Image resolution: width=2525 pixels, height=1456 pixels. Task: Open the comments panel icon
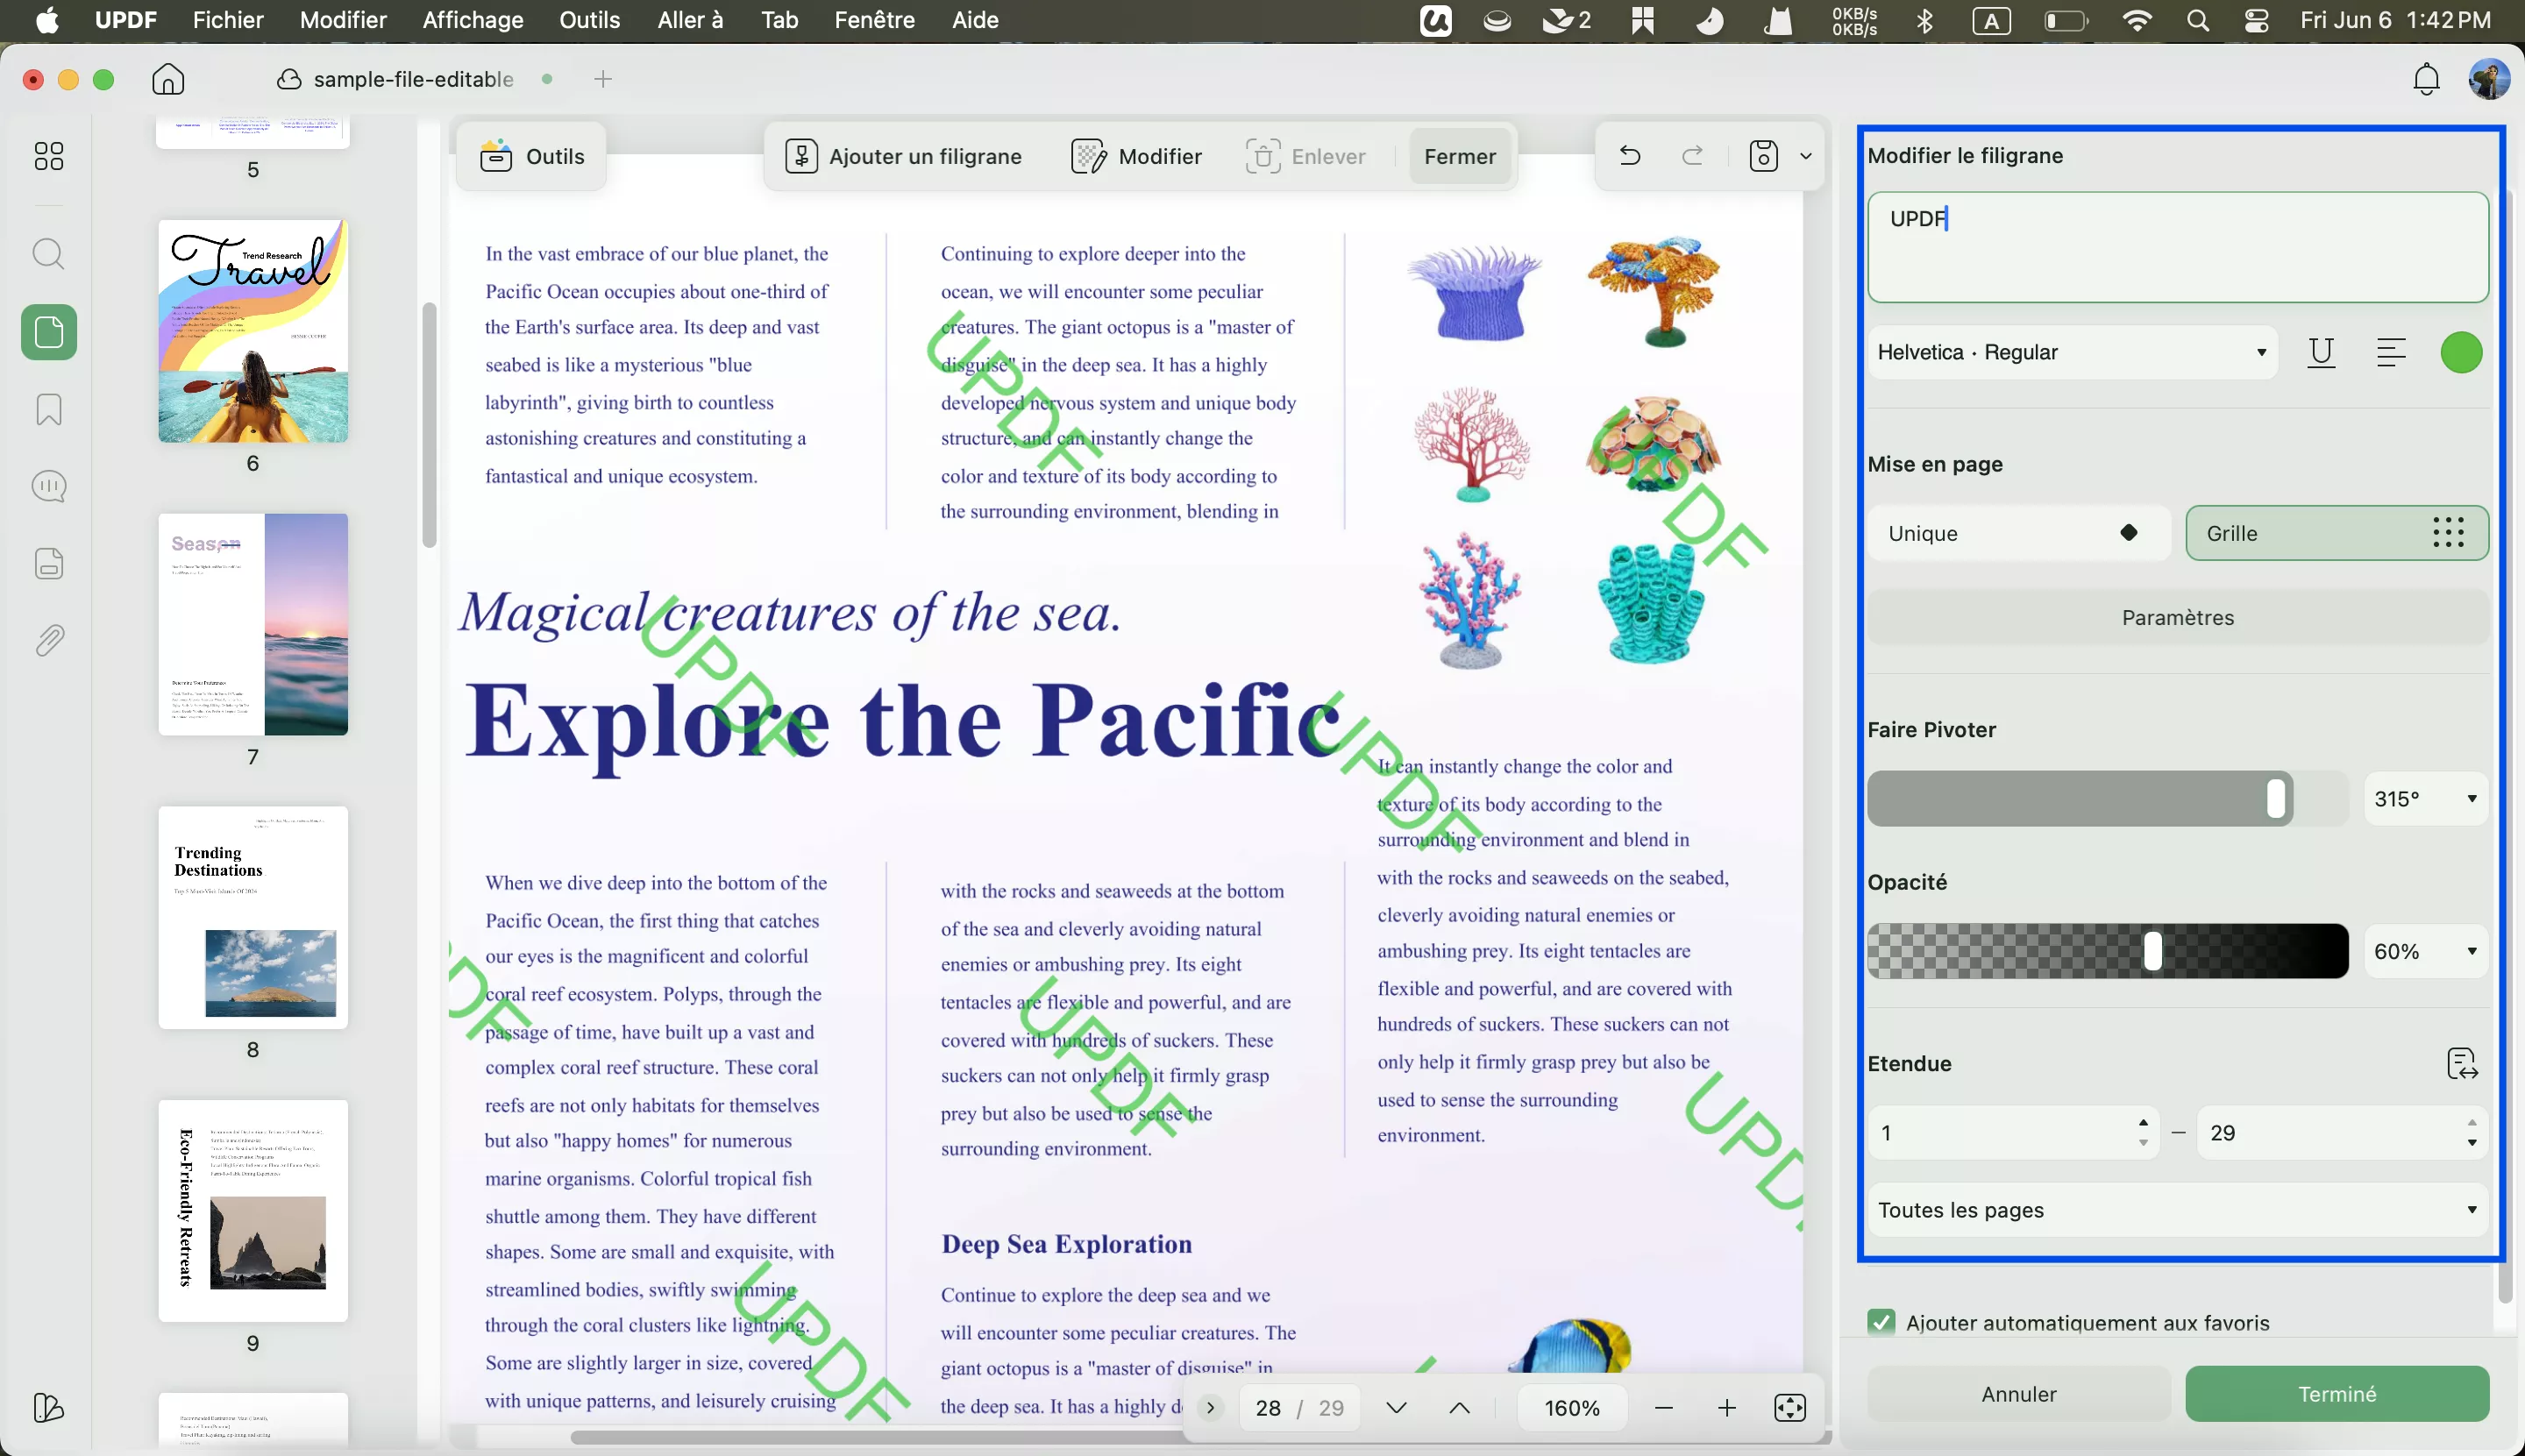[48, 487]
